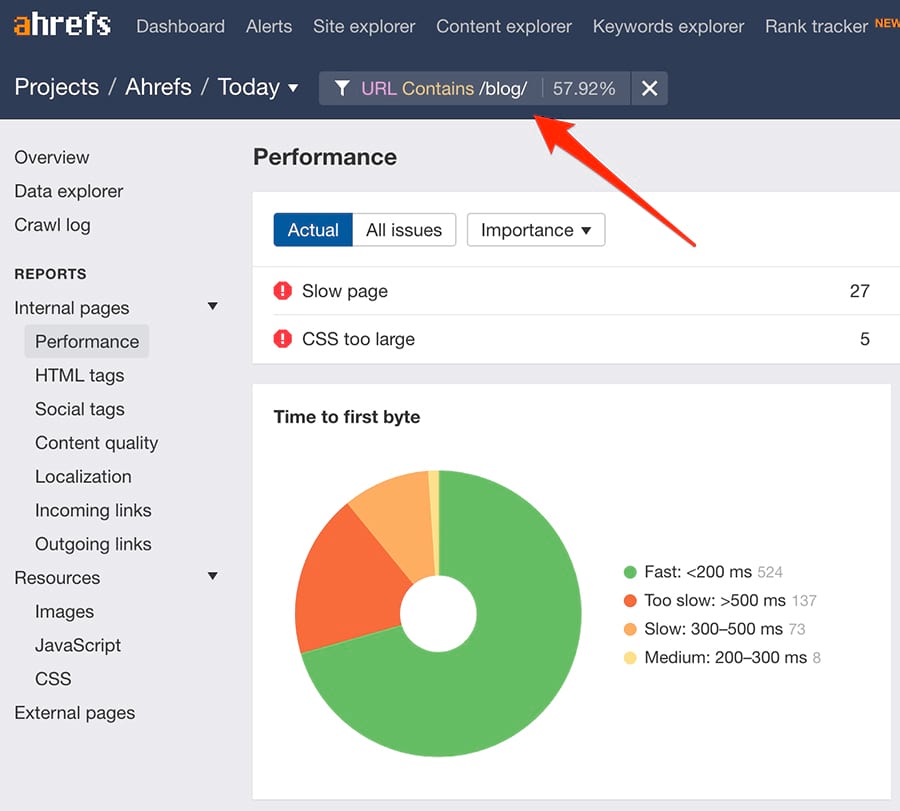Remove the URL Contains /blog/ filter
The image size is (900, 811).
pos(649,88)
